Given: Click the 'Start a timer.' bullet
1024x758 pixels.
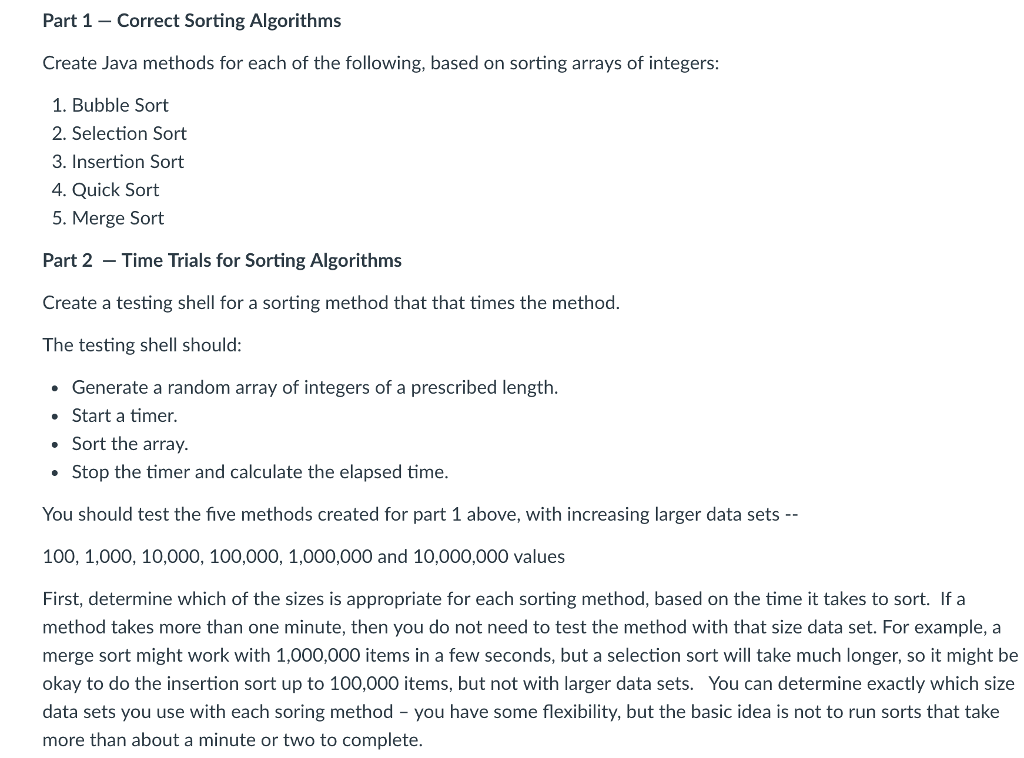Looking at the screenshot, I should point(124,415).
